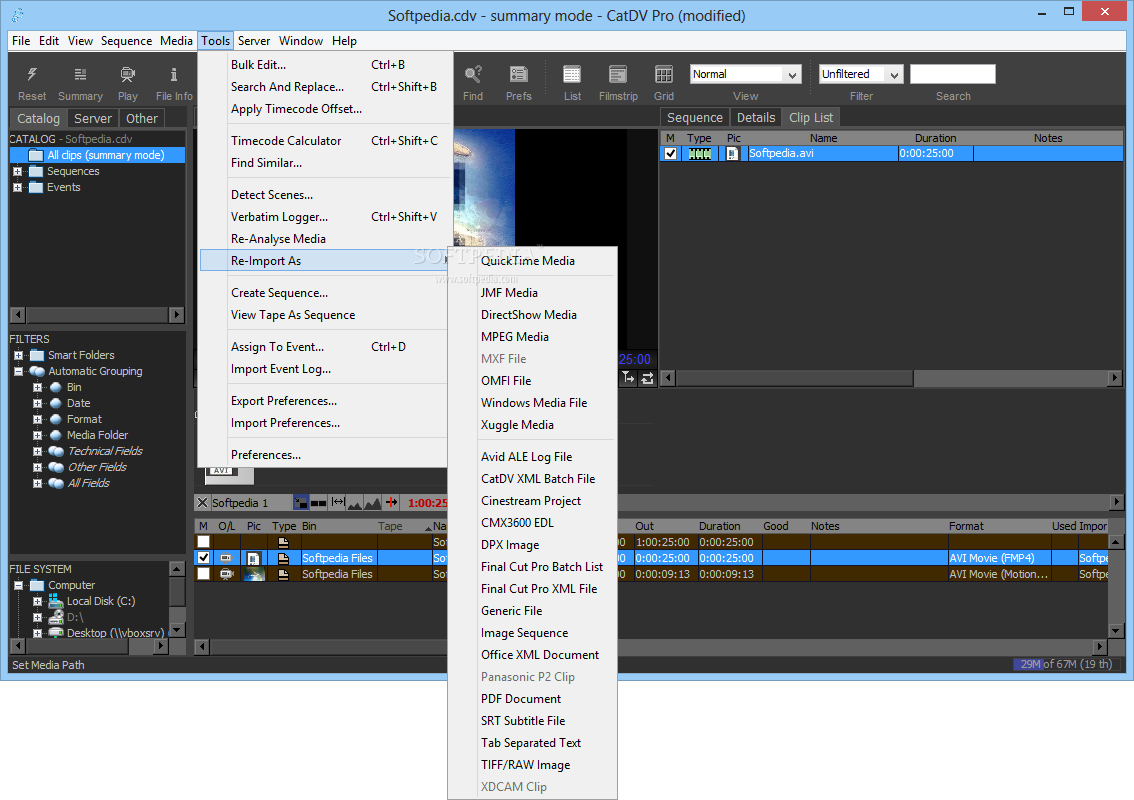Uncheck the highlighted clip row's M checkbox
The width and height of the screenshot is (1134, 800).
(x=203, y=558)
